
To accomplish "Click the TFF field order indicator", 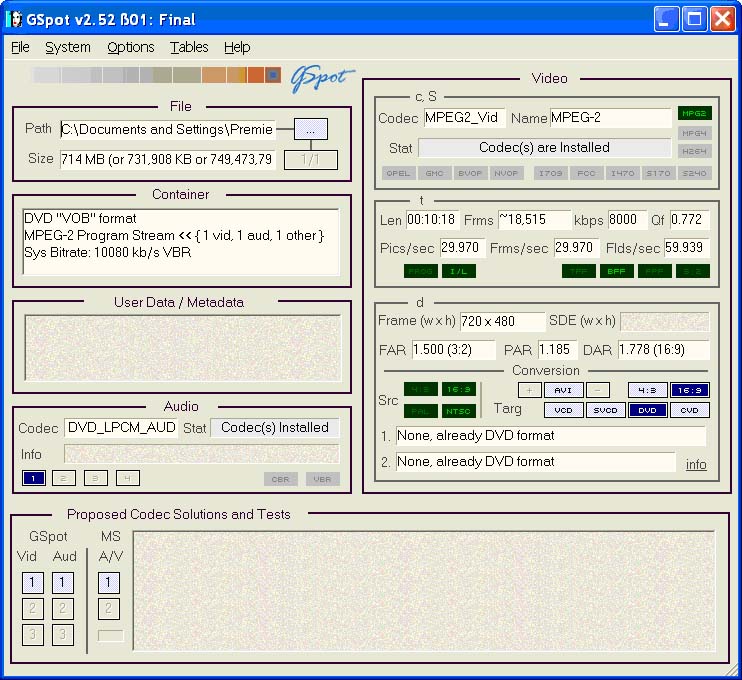I will (x=578, y=271).
